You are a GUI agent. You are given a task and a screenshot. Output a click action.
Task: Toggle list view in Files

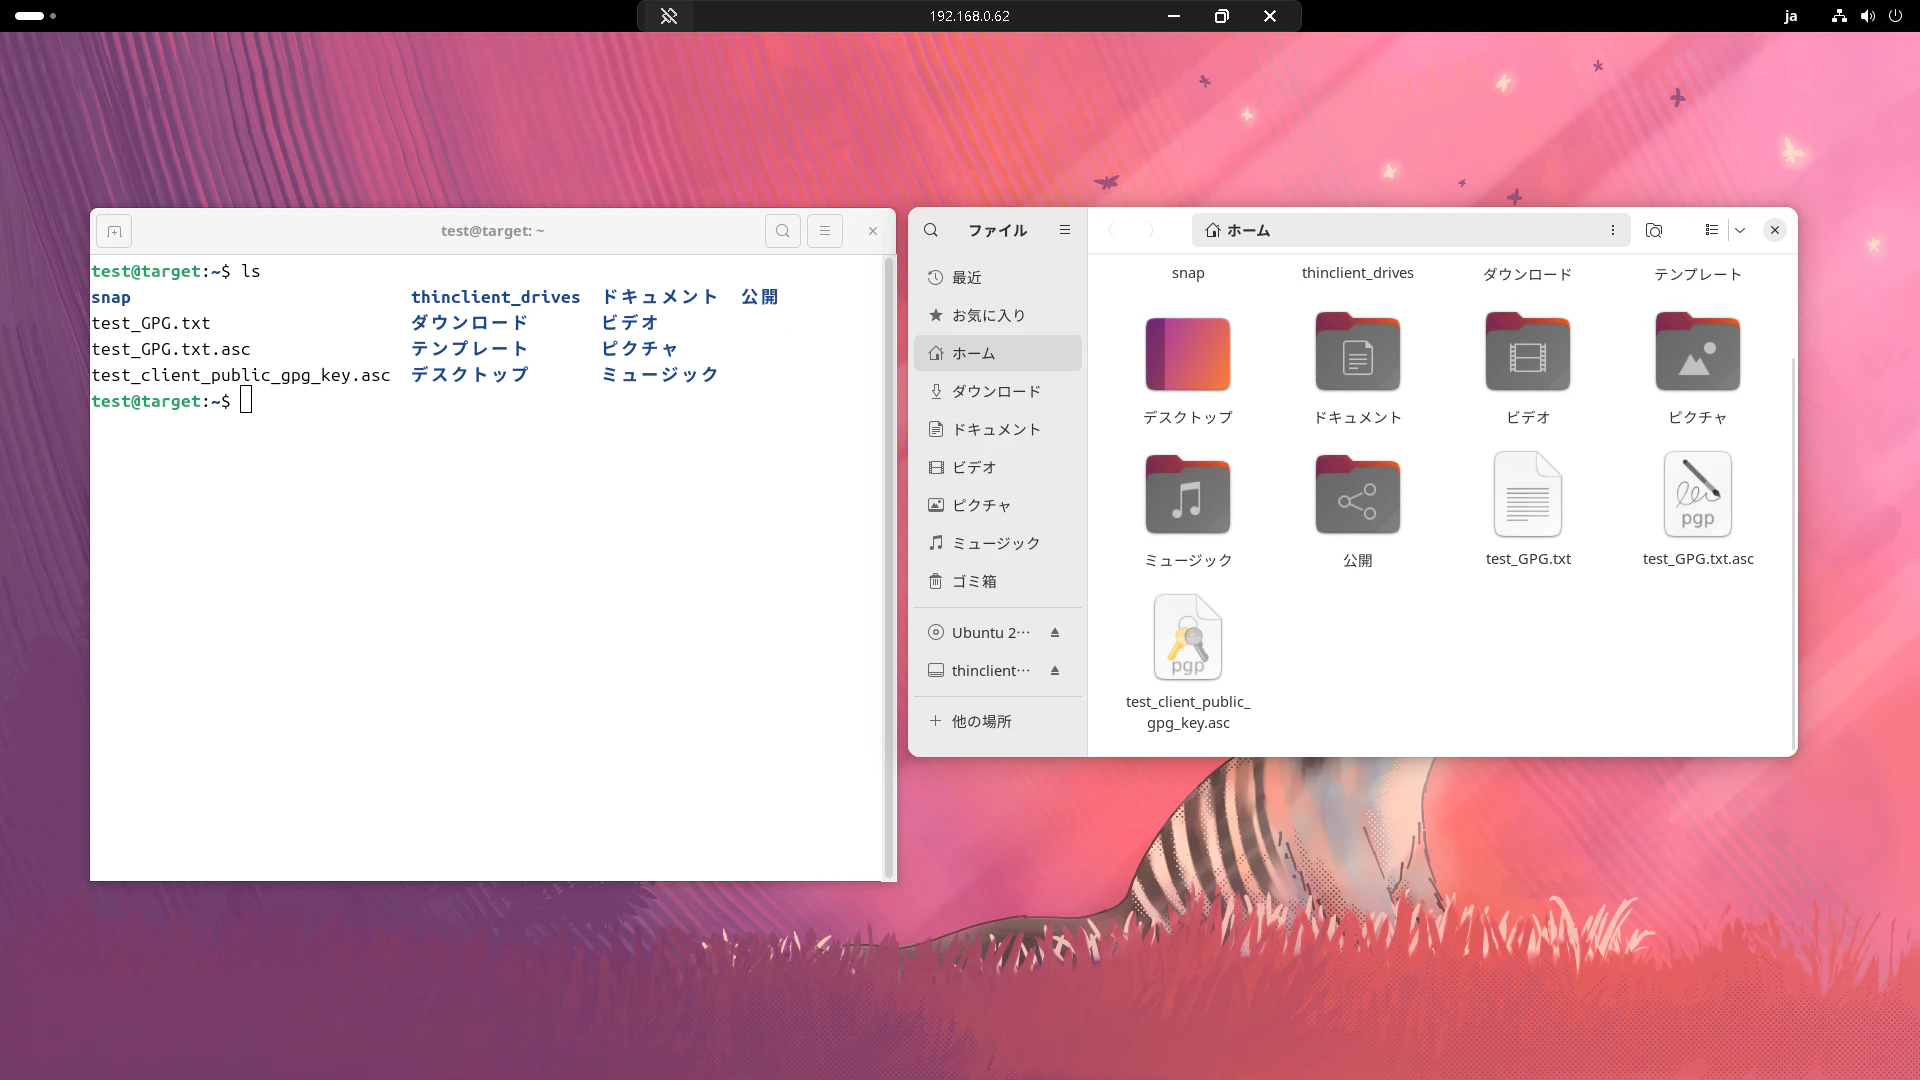point(1712,230)
